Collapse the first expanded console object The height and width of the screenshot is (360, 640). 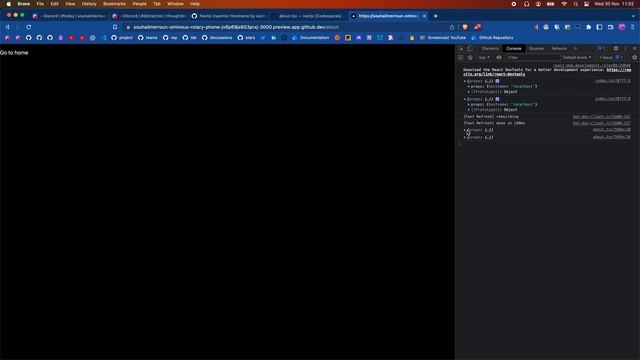pyautogui.click(x=465, y=81)
